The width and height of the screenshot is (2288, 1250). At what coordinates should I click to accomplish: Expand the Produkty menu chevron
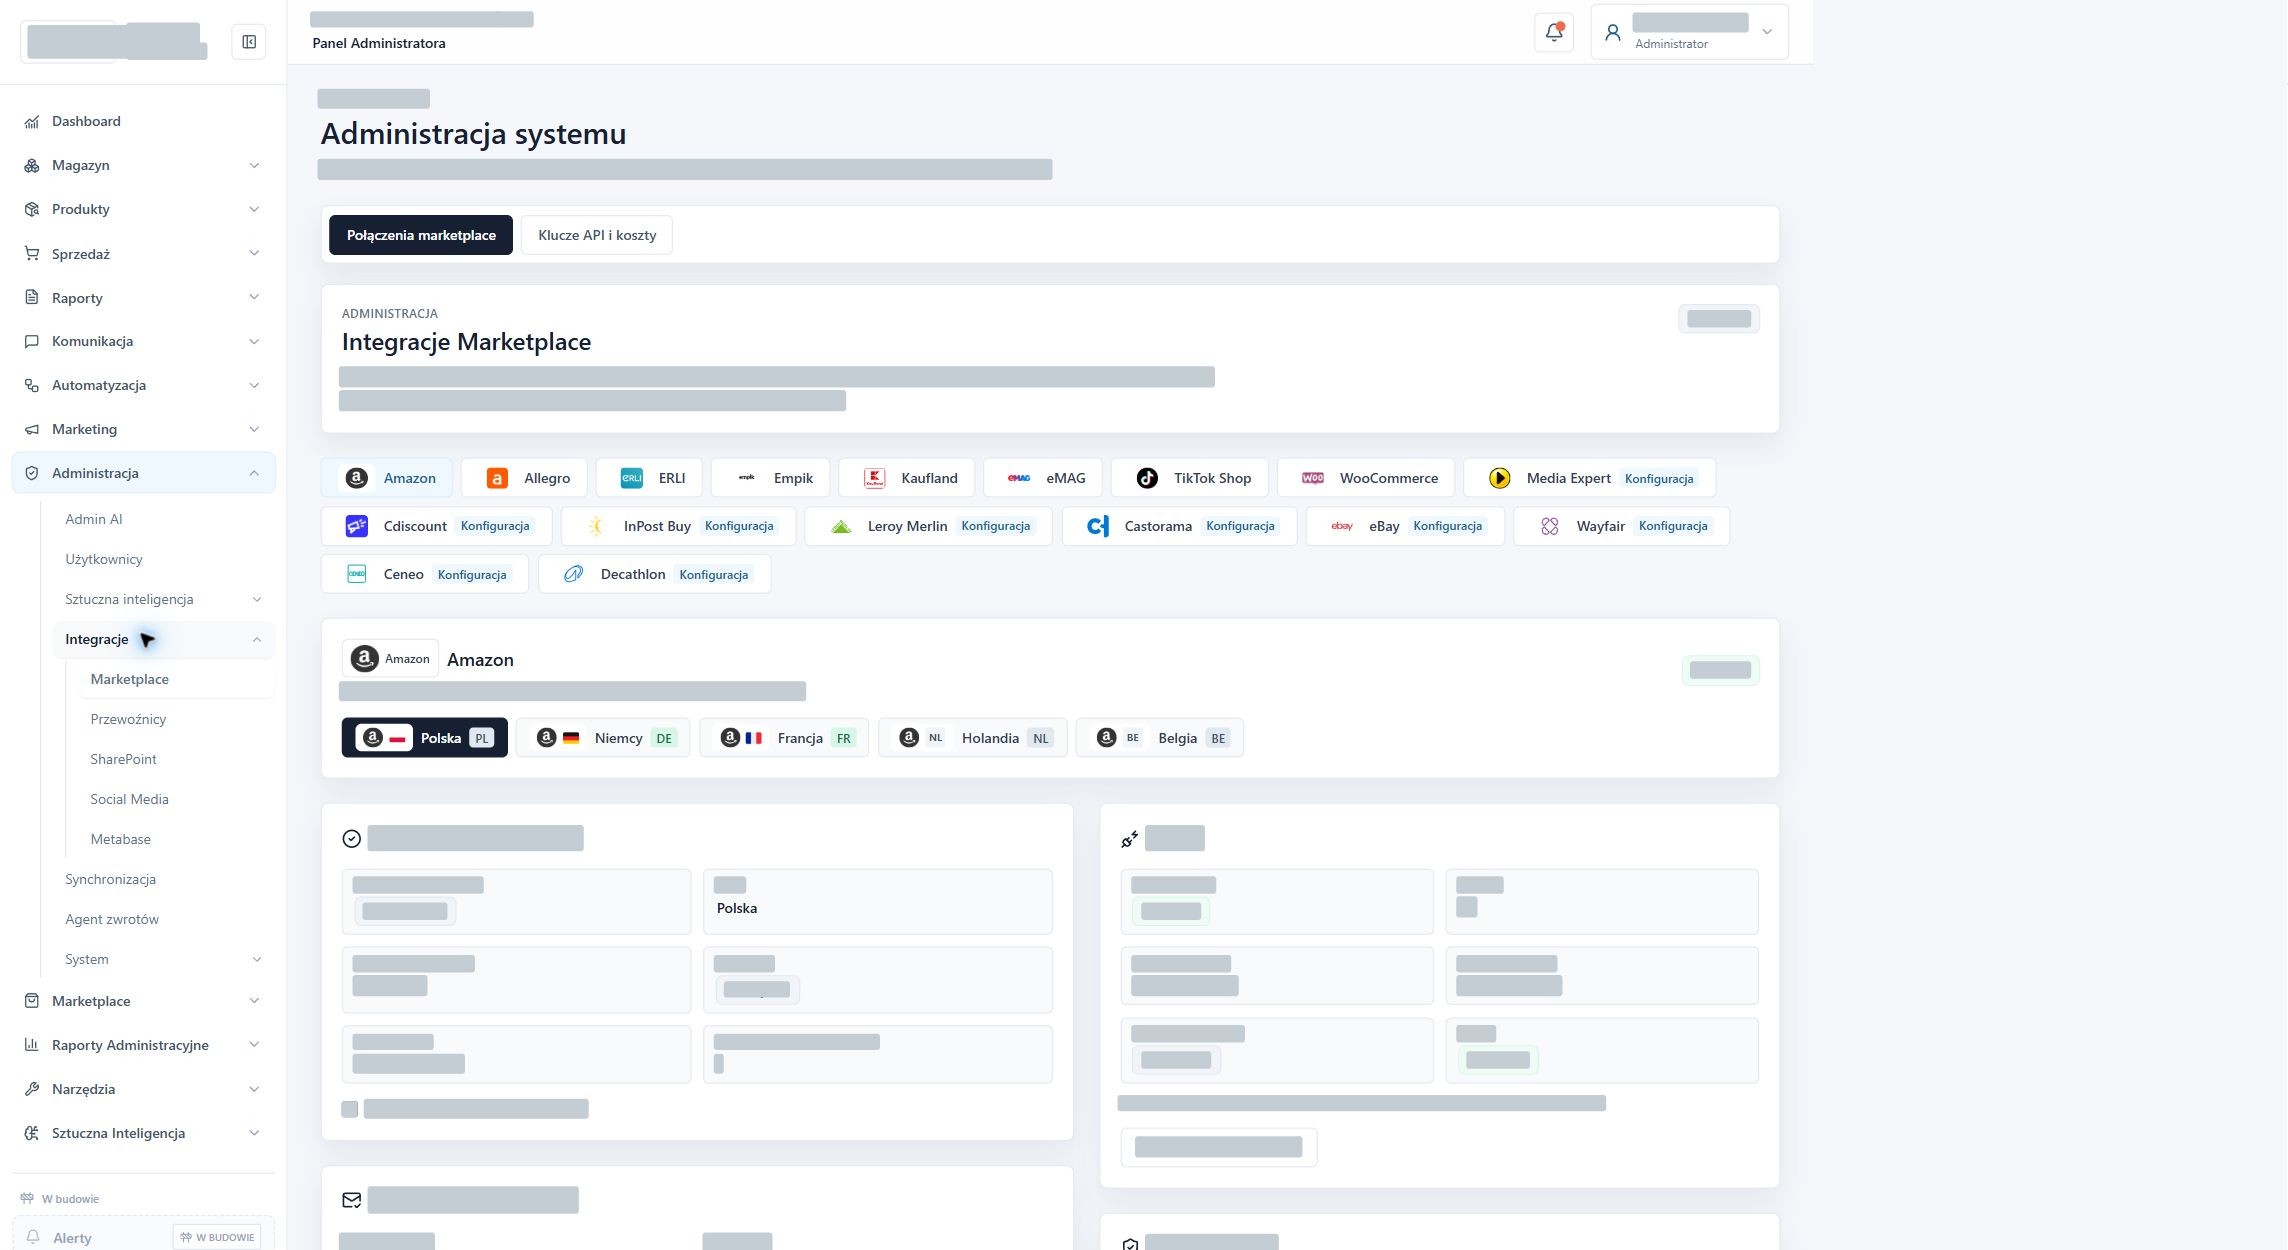tap(254, 209)
